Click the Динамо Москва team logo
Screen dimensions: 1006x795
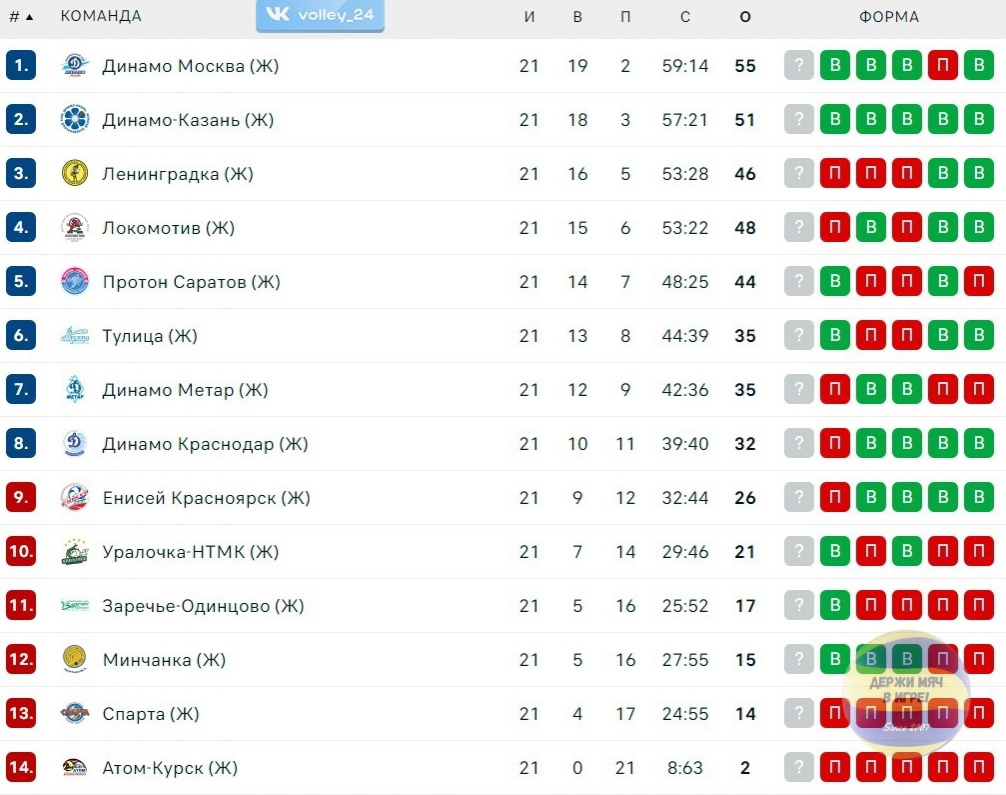click(74, 65)
